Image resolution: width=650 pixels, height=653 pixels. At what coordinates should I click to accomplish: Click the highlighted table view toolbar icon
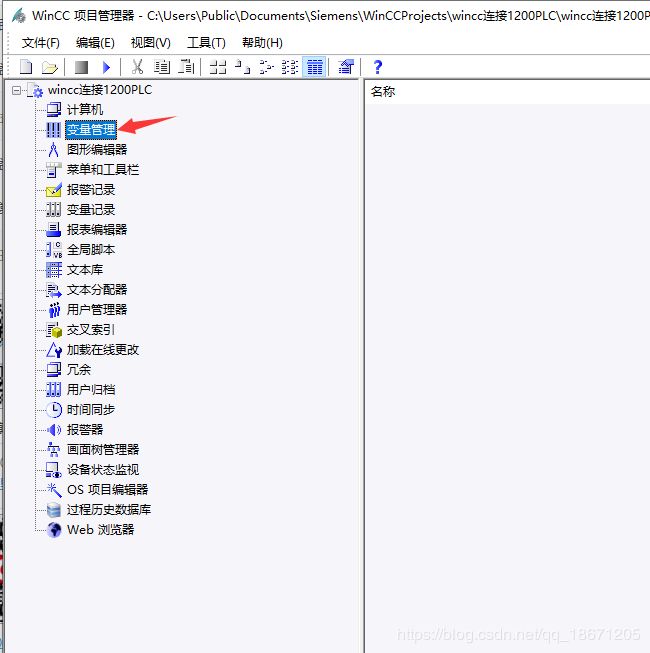click(314, 67)
